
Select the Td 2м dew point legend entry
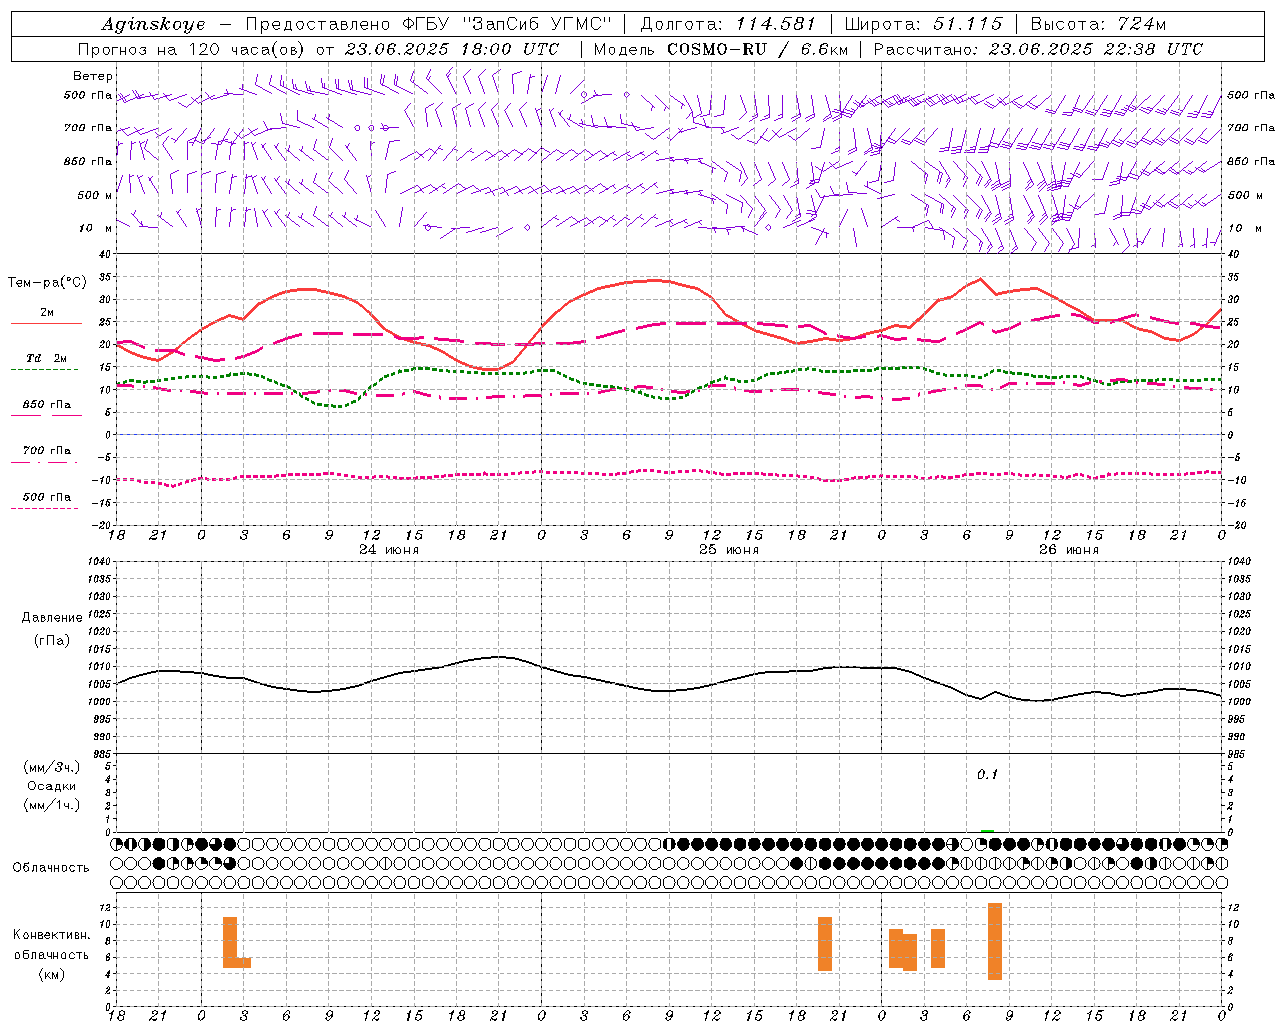coord(47,358)
